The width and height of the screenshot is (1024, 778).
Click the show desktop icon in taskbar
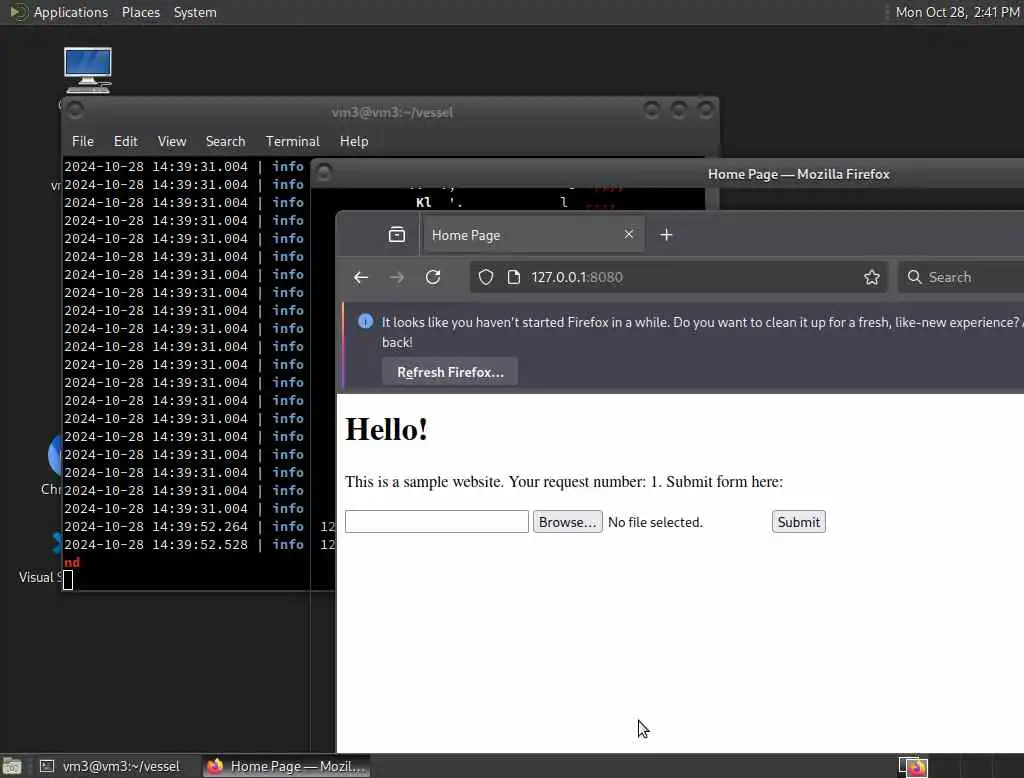click(12, 766)
